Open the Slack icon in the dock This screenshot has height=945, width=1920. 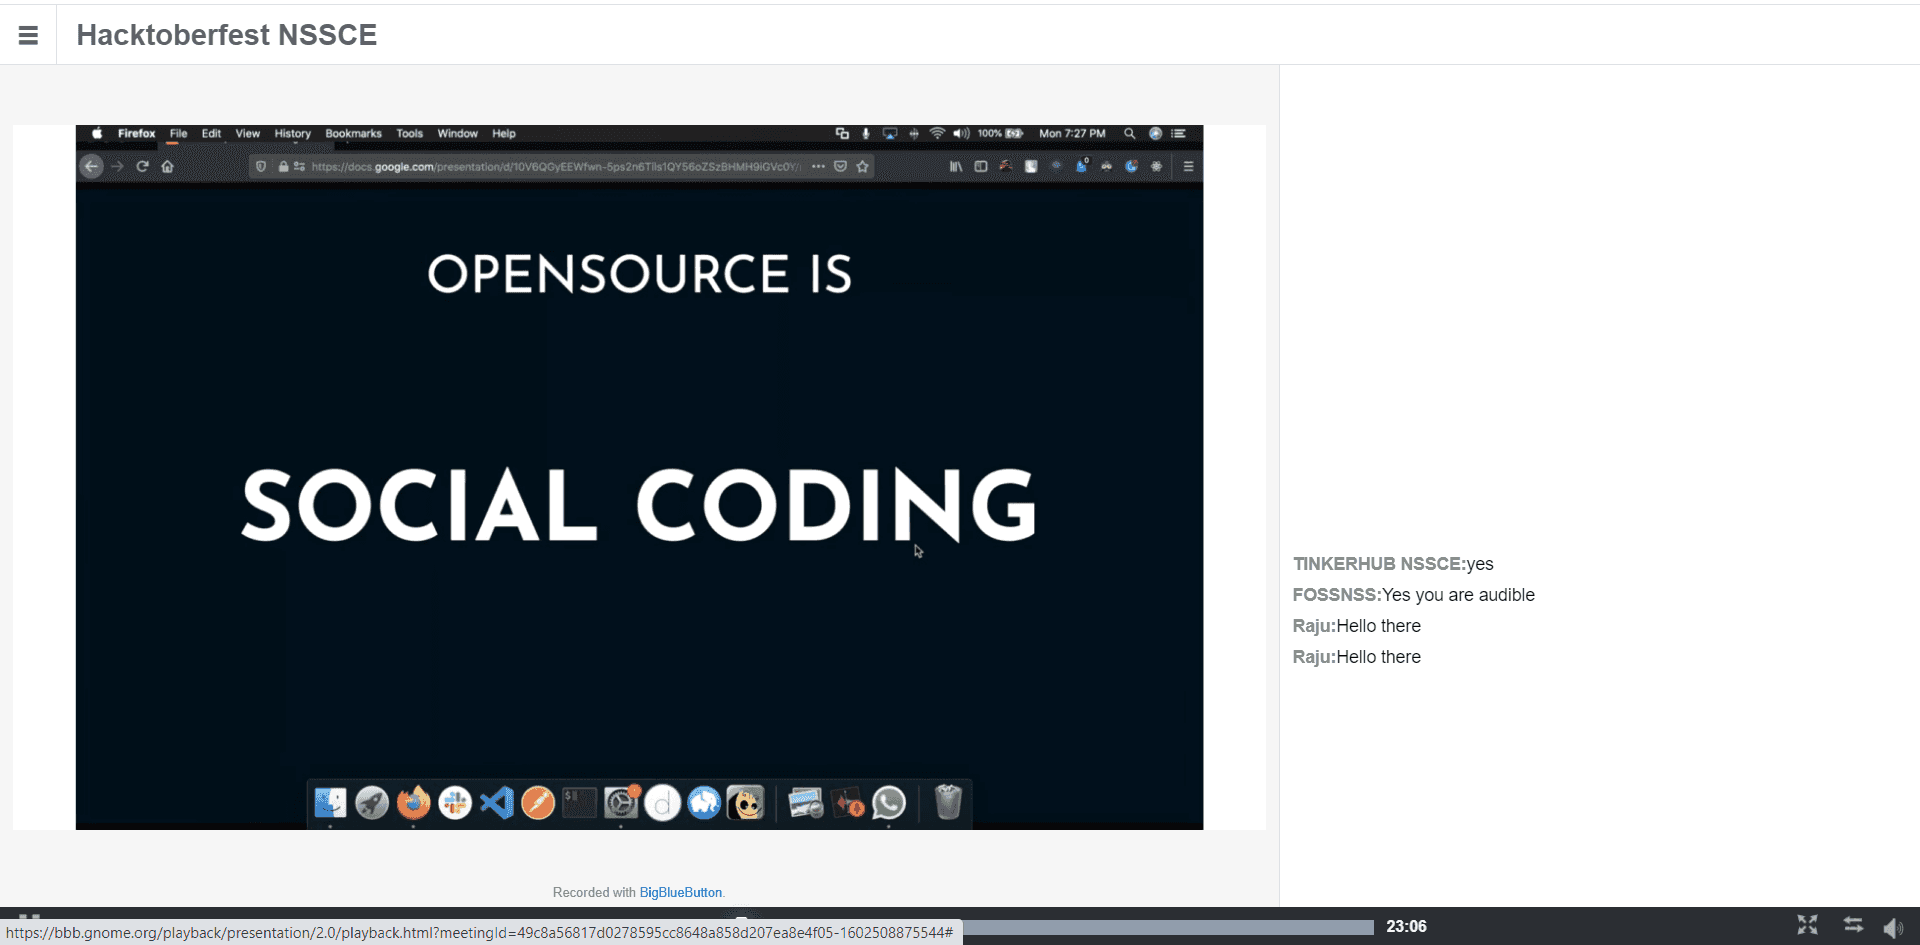455,802
